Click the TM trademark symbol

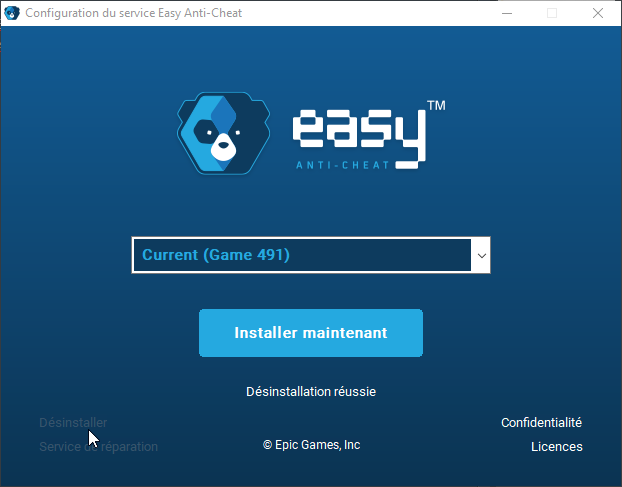(436, 105)
